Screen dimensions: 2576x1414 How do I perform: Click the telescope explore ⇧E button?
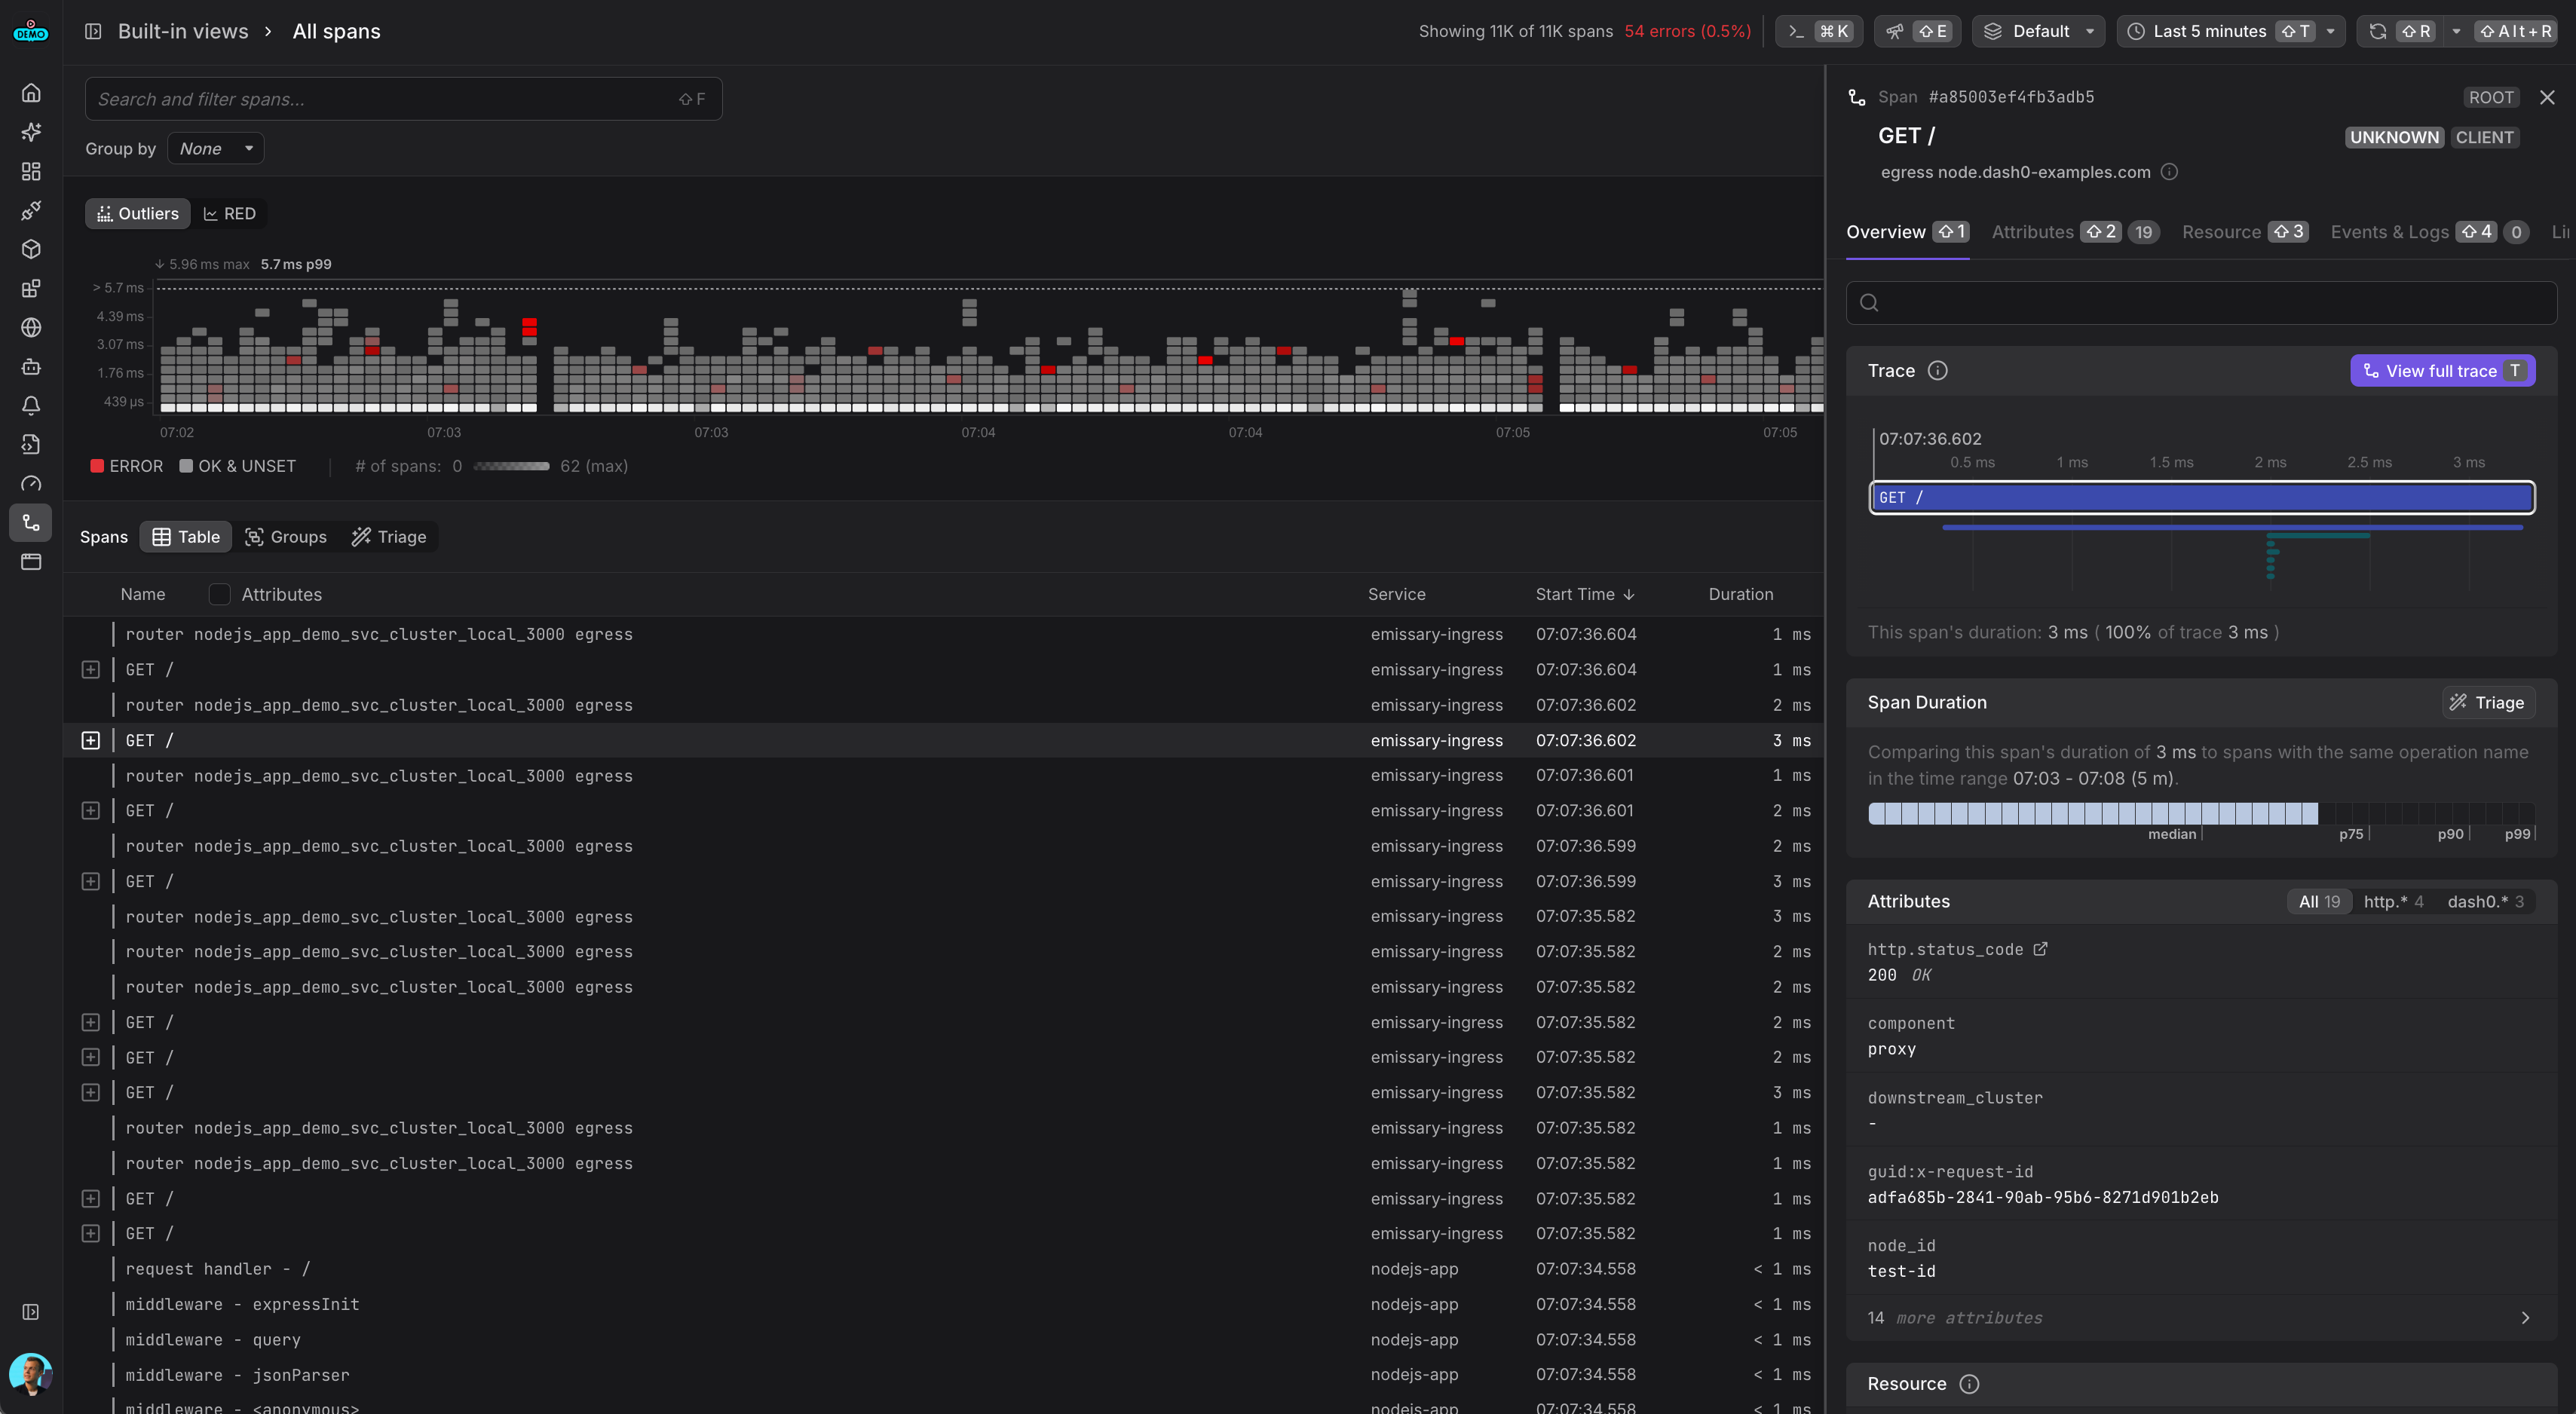coord(1917,31)
